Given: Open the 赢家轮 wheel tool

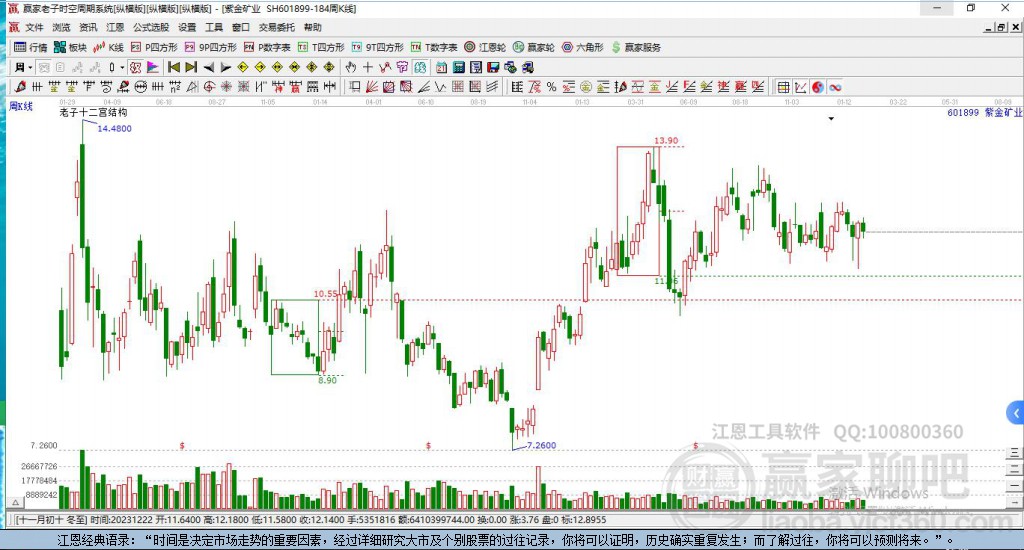Looking at the screenshot, I should tap(534, 47).
